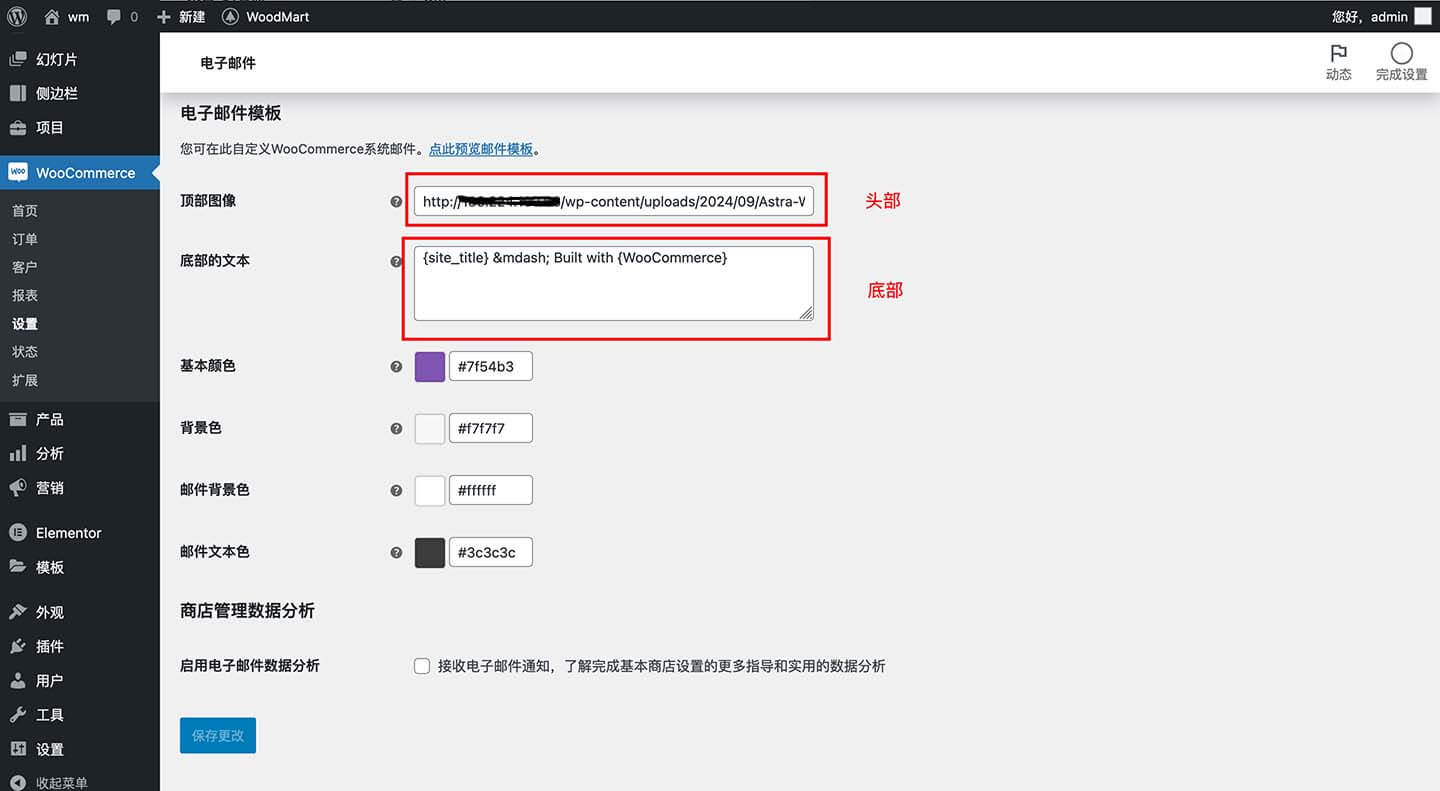Open the 点此预览邮件模板 link

(x=481, y=149)
